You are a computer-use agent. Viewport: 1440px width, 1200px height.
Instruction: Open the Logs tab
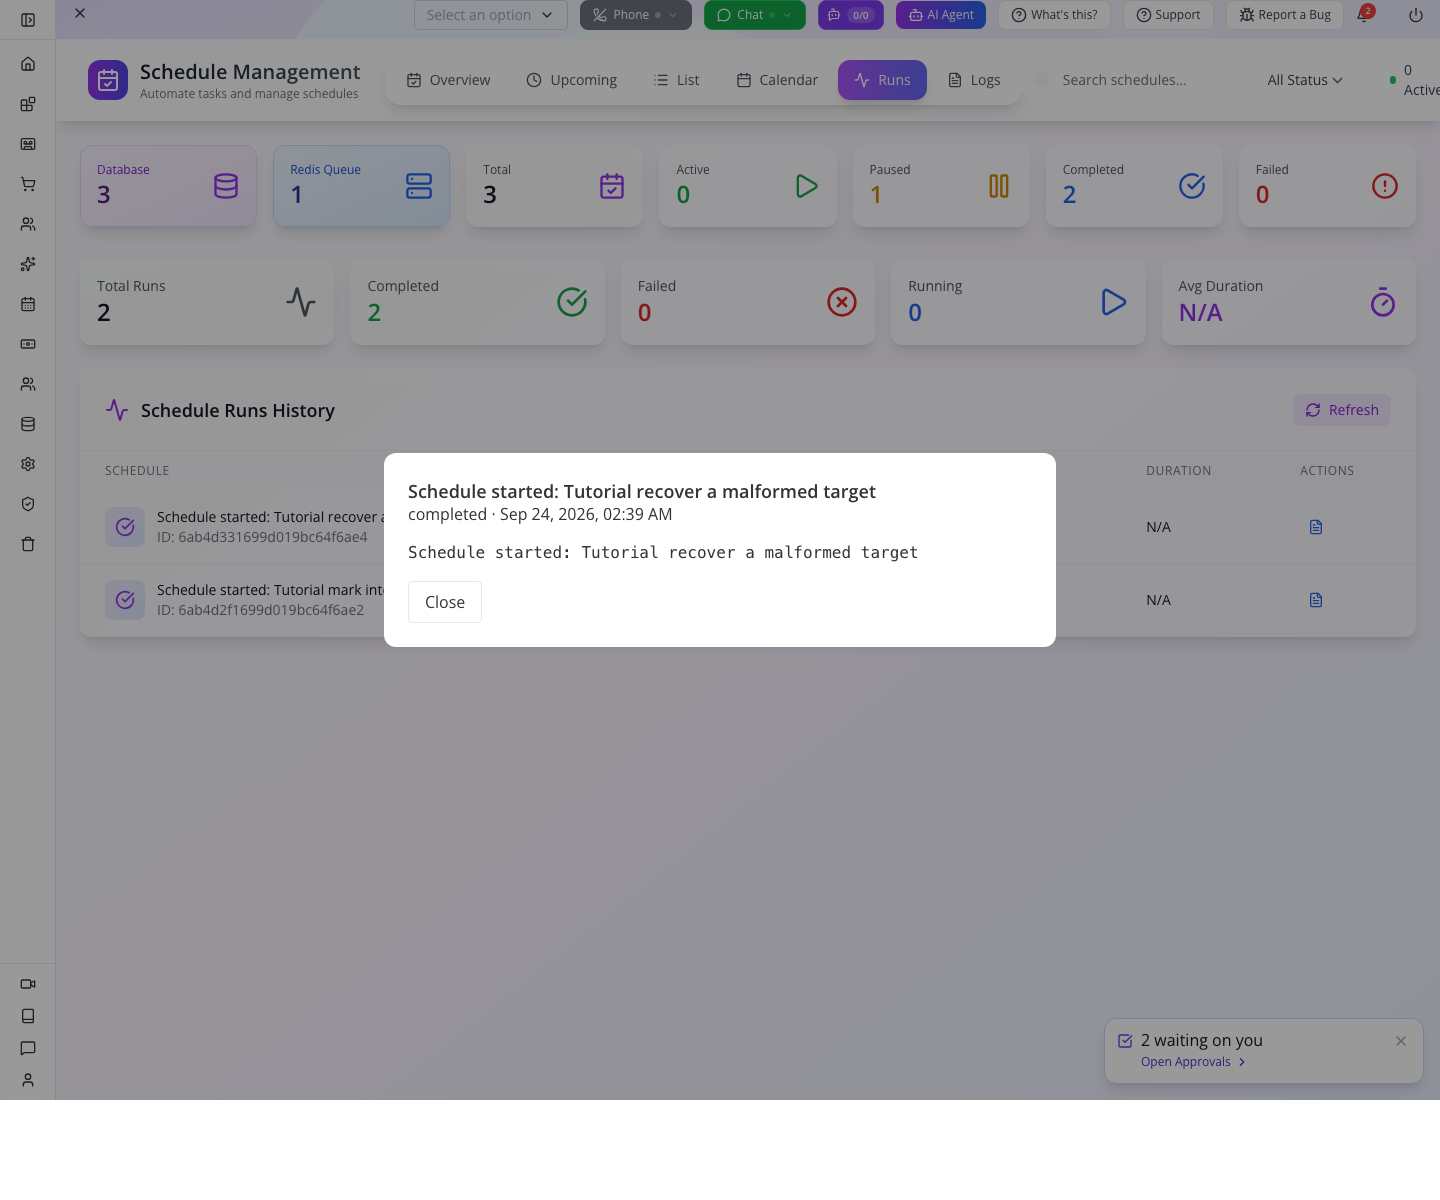click(974, 80)
